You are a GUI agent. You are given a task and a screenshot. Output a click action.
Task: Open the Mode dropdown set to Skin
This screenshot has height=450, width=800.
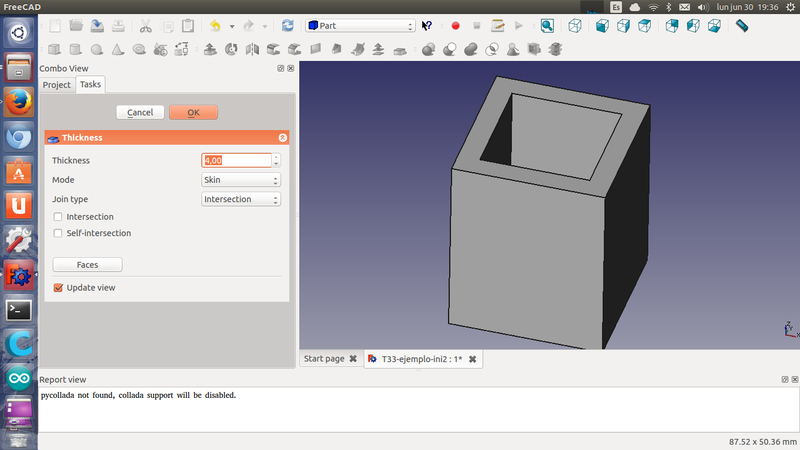[241, 180]
